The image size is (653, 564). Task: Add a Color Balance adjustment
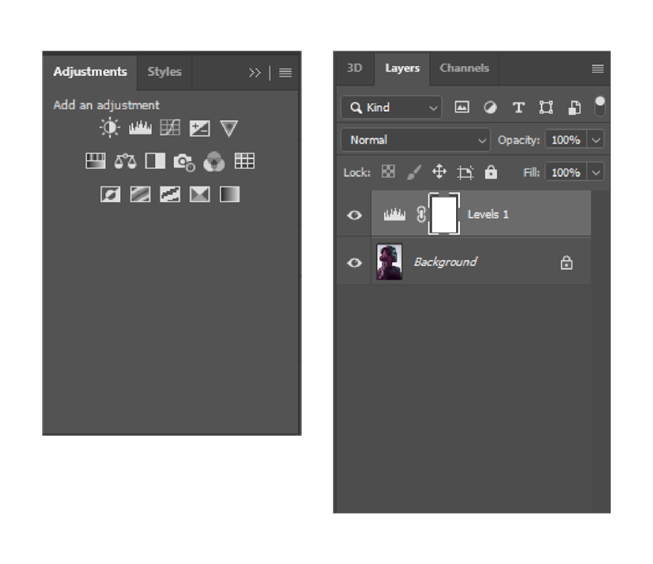click(125, 161)
